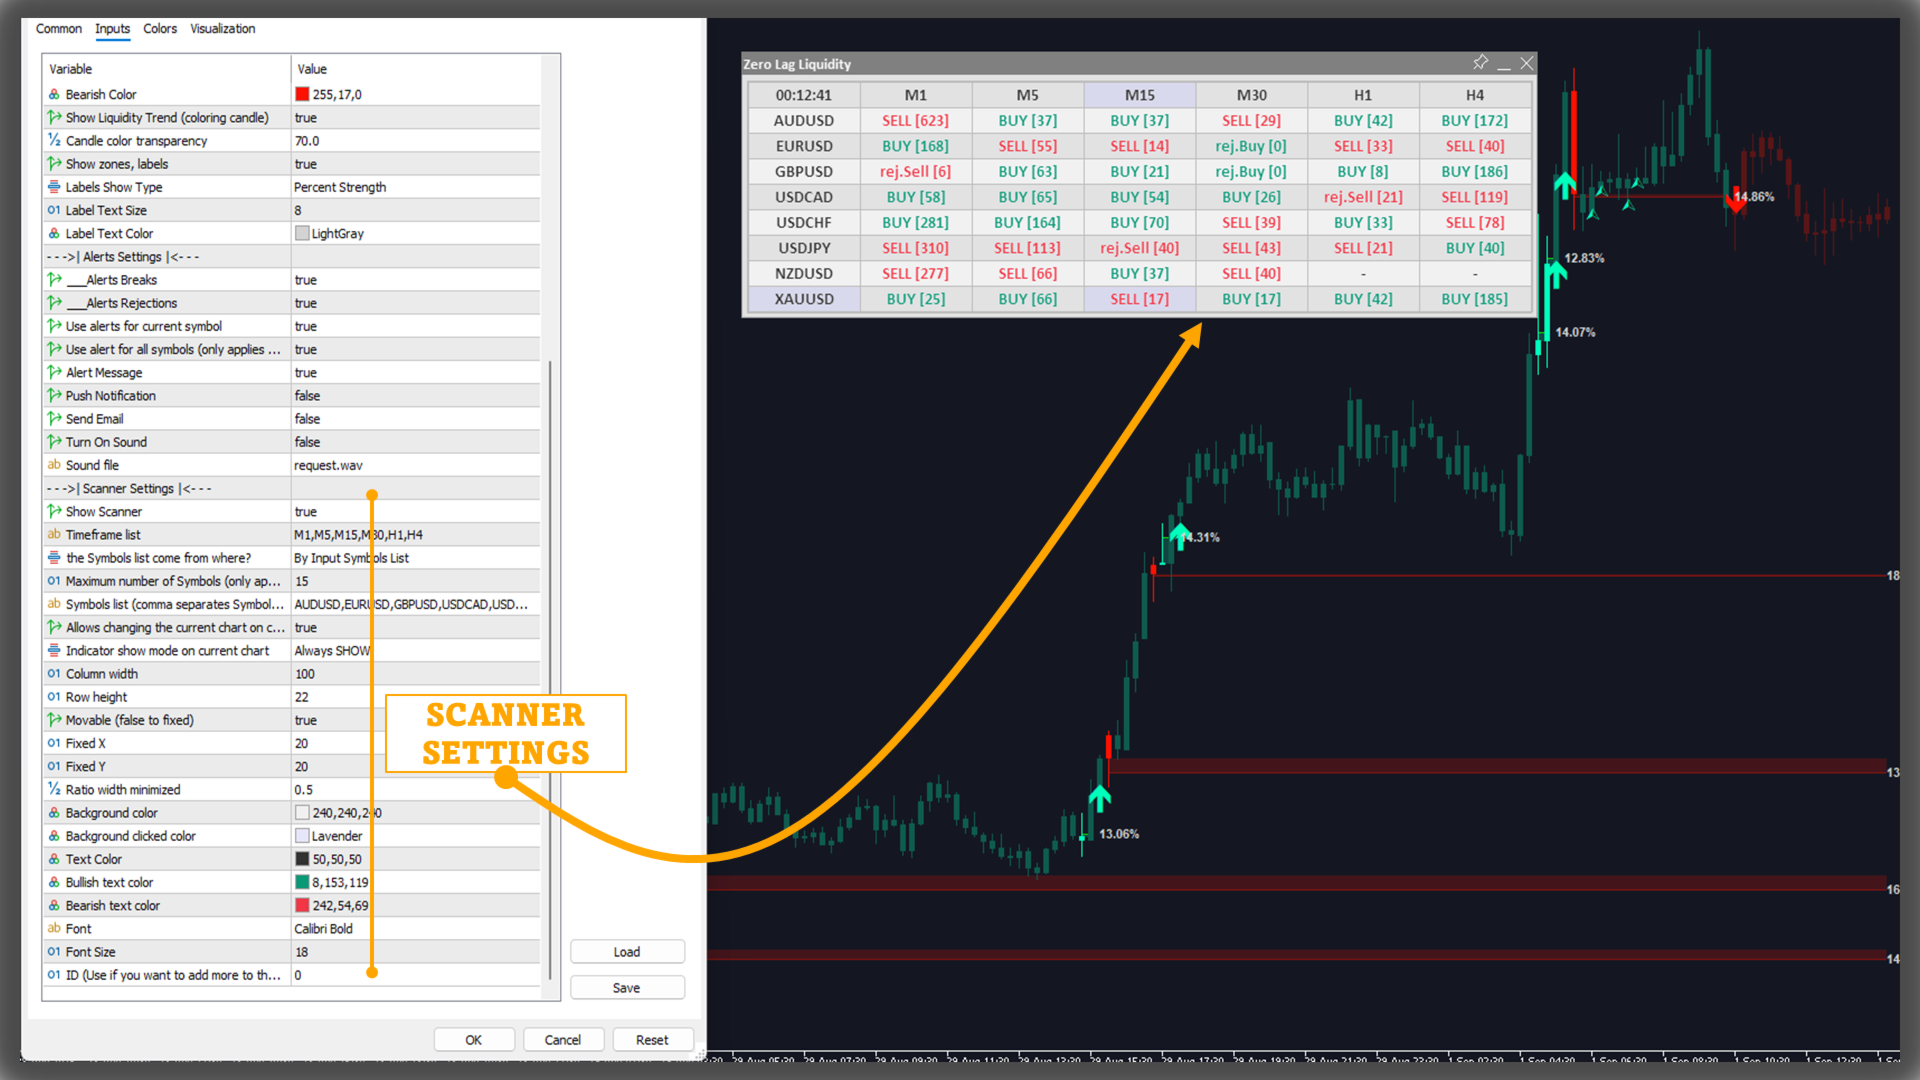Click the Label Text Size integer icon
1920x1080 pixels.
(54, 210)
